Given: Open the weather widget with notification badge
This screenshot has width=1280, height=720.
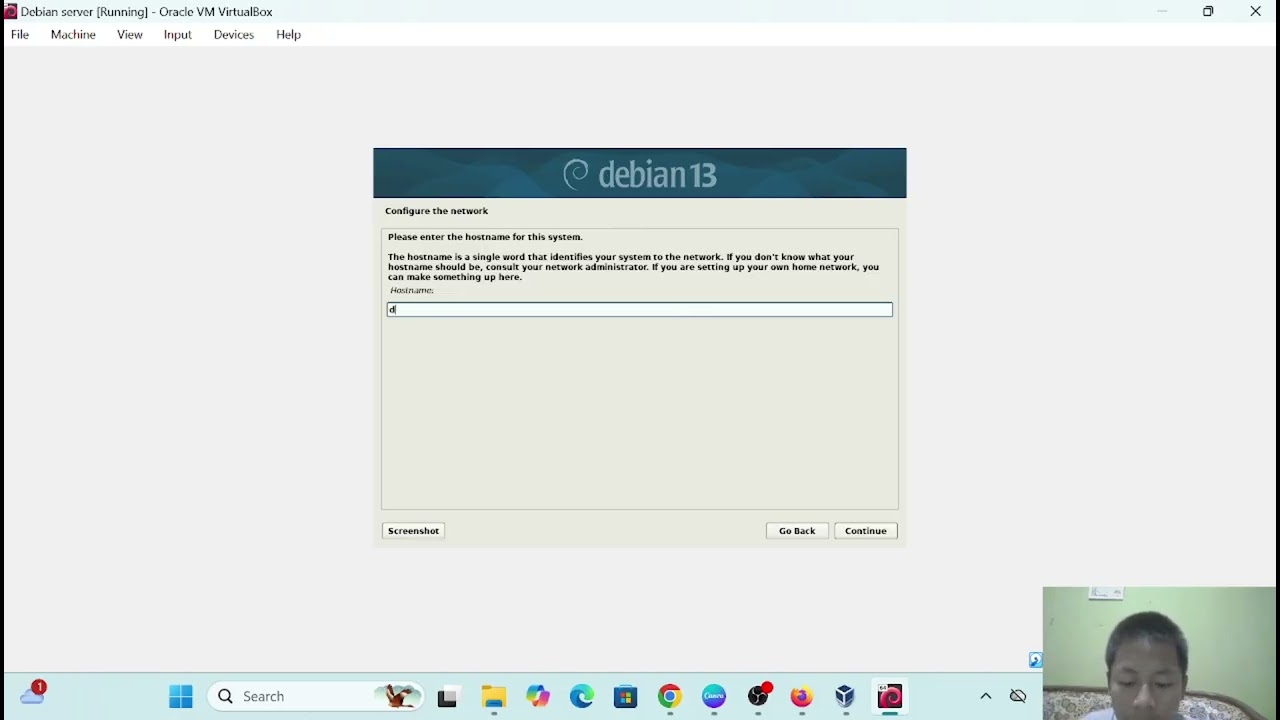Looking at the screenshot, I should tap(33, 693).
